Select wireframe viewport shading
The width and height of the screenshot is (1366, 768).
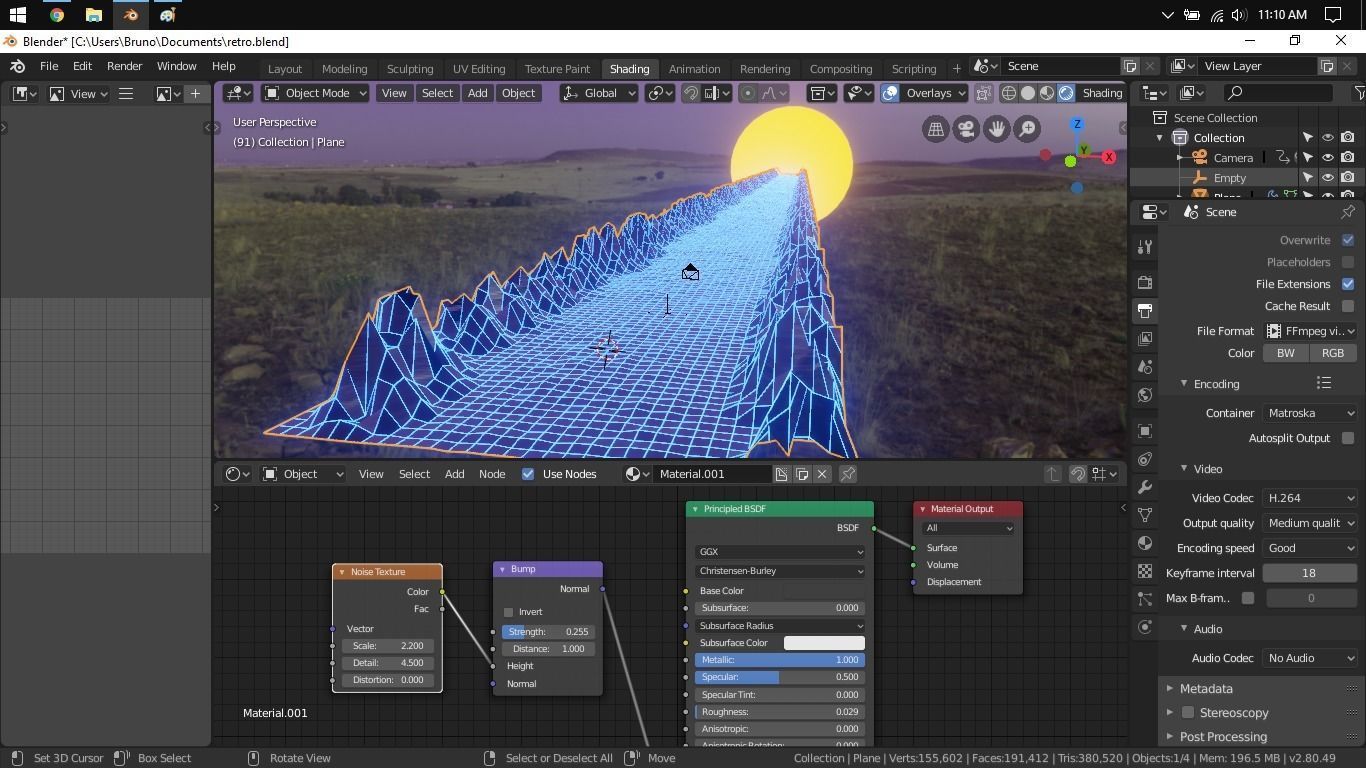1009,93
